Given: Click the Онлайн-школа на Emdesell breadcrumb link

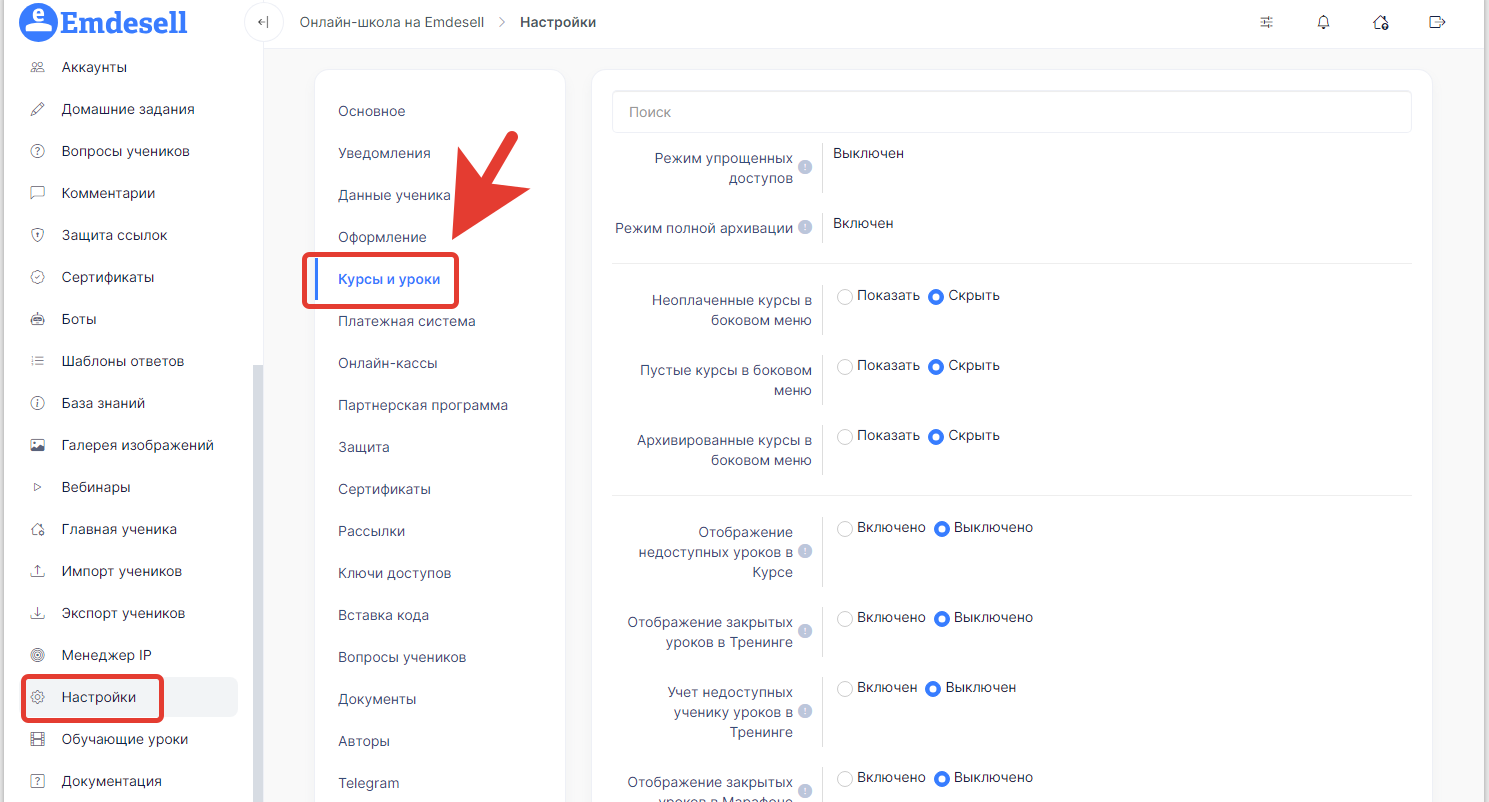Looking at the screenshot, I should 391,22.
